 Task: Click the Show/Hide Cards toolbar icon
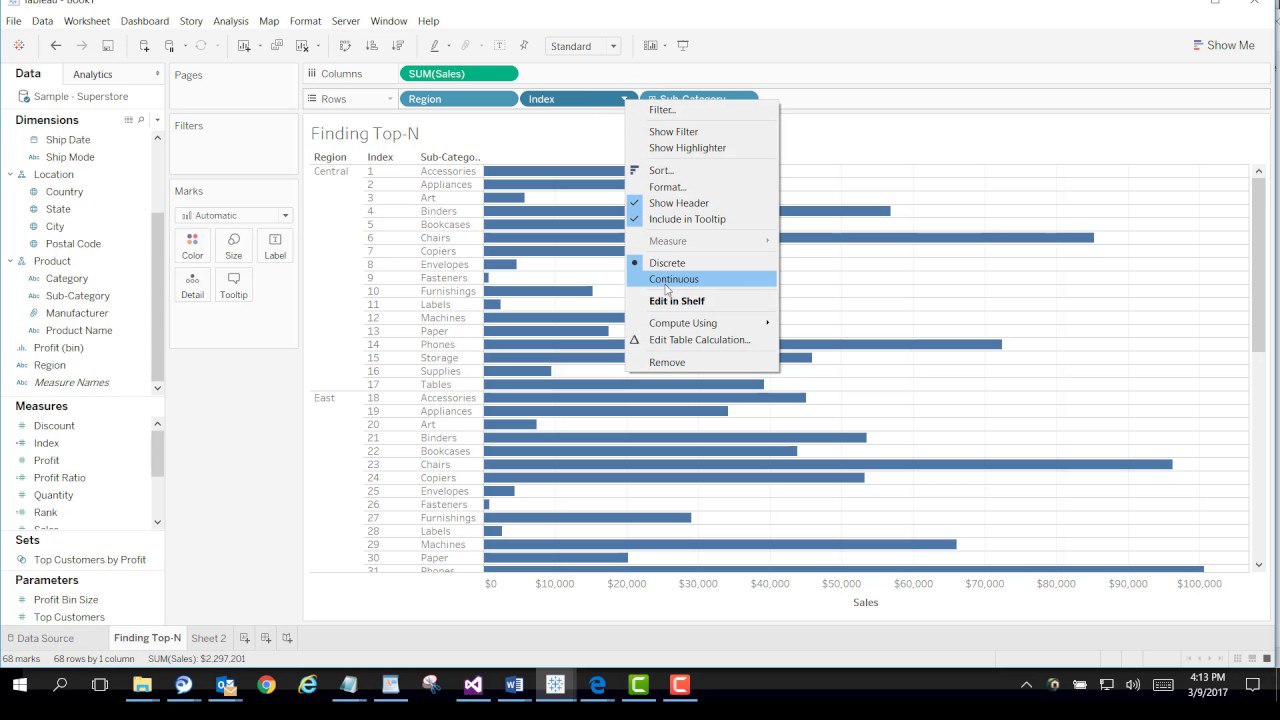click(x=651, y=46)
